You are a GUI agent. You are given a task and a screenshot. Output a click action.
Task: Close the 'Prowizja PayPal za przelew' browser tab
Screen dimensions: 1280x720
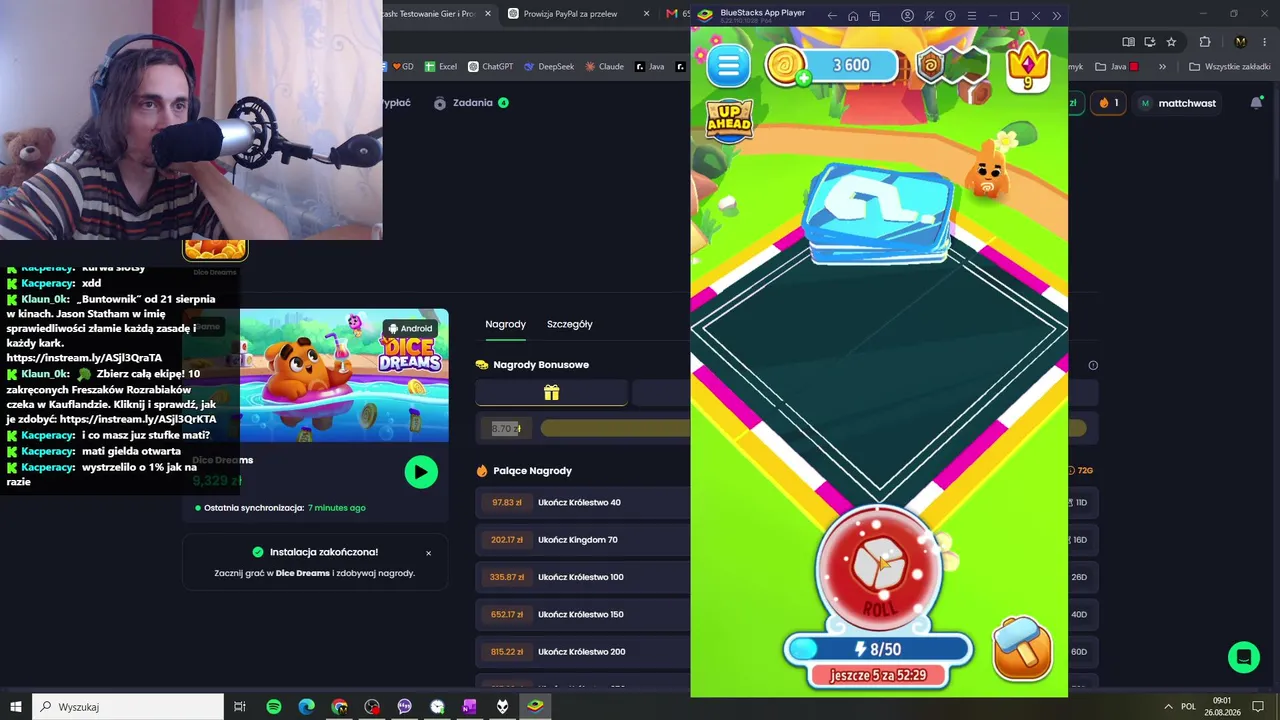(x=646, y=14)
